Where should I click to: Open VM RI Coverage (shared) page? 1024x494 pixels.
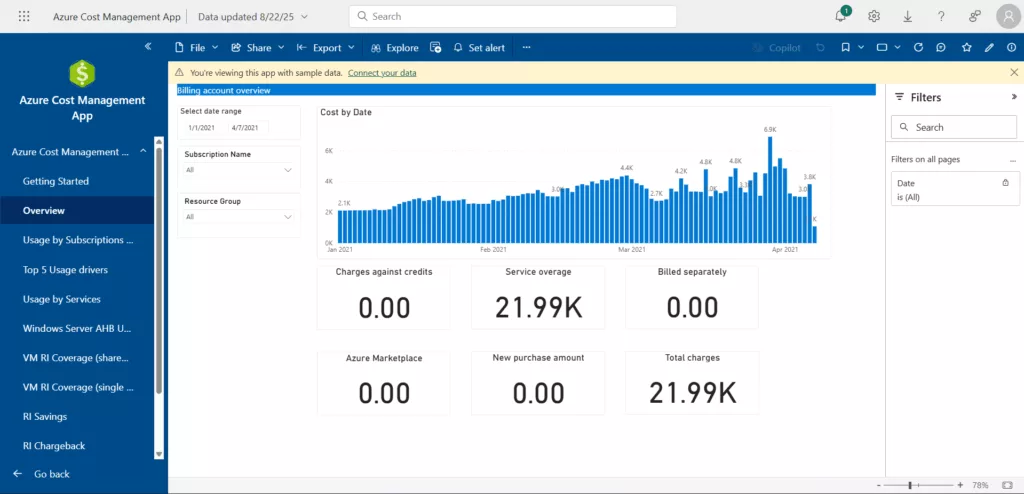click(77, 357)
